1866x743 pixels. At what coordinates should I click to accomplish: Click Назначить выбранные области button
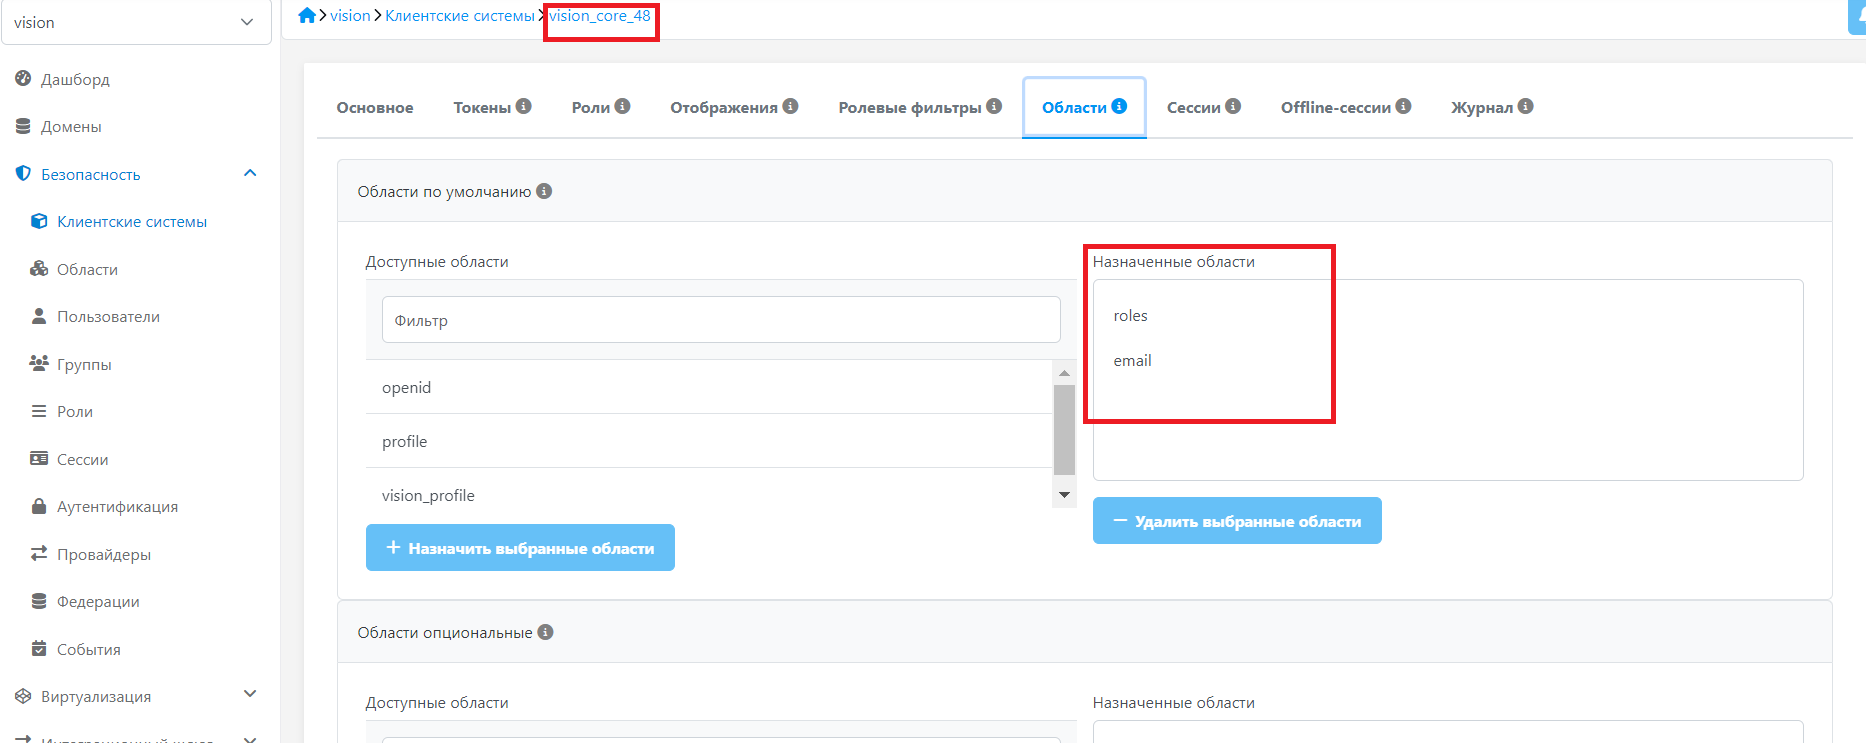point(520,548)
